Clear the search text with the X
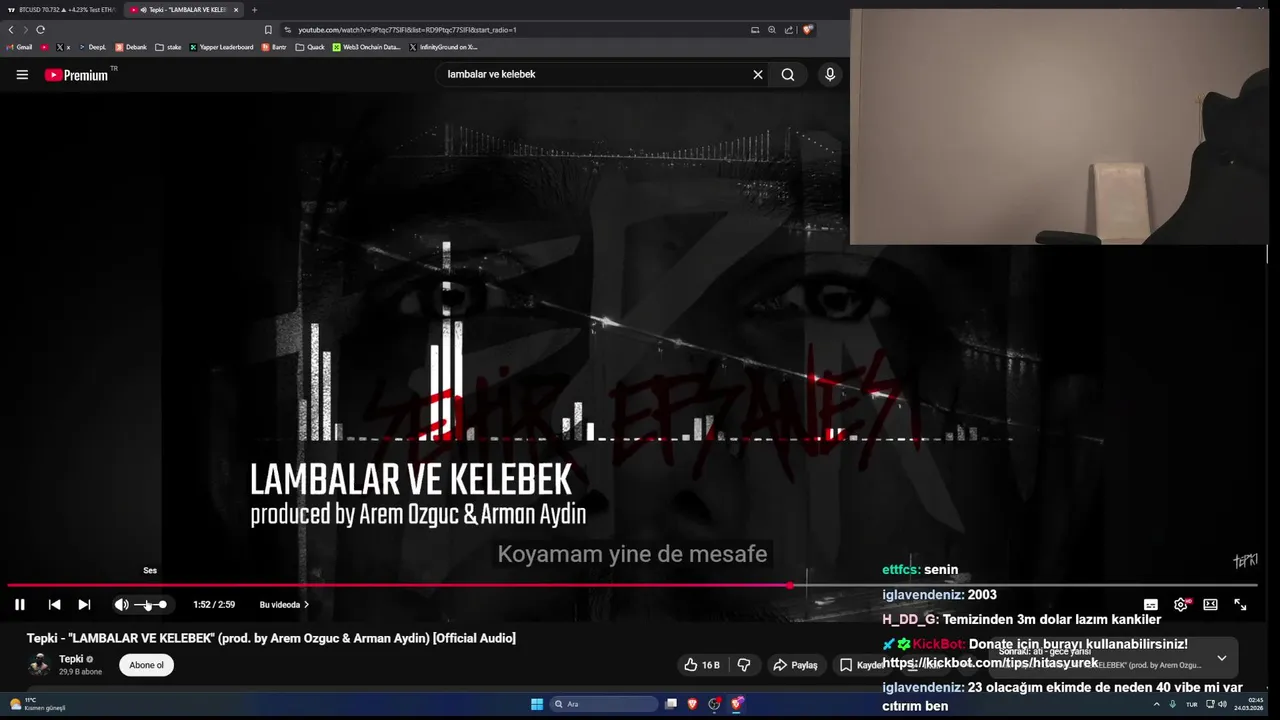 758,74
